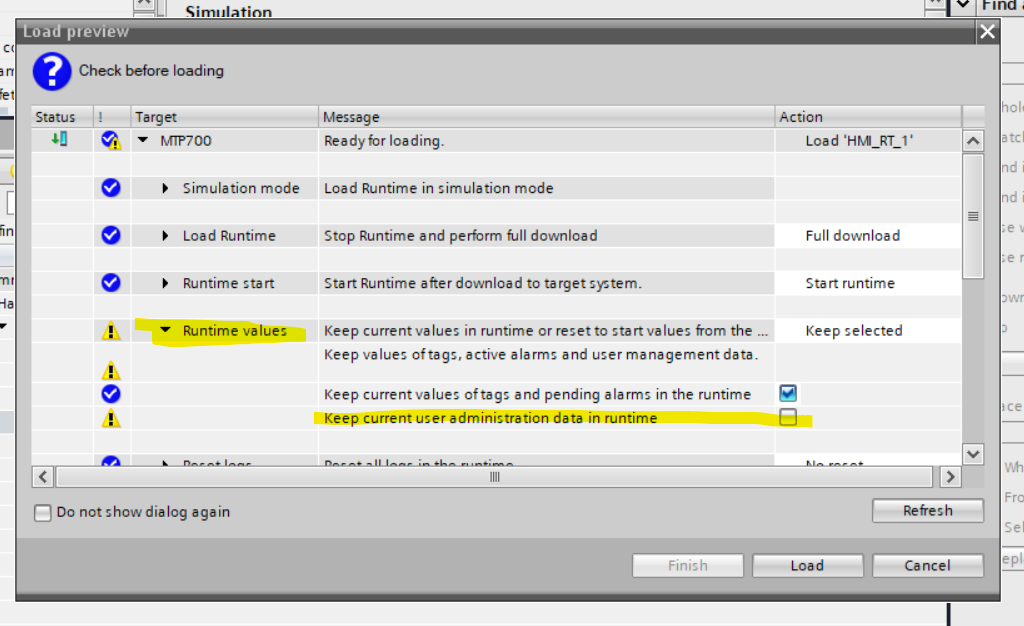Uncheck Keep current values of tags checkbox
1024x626 pixels.
click(788, 394)
